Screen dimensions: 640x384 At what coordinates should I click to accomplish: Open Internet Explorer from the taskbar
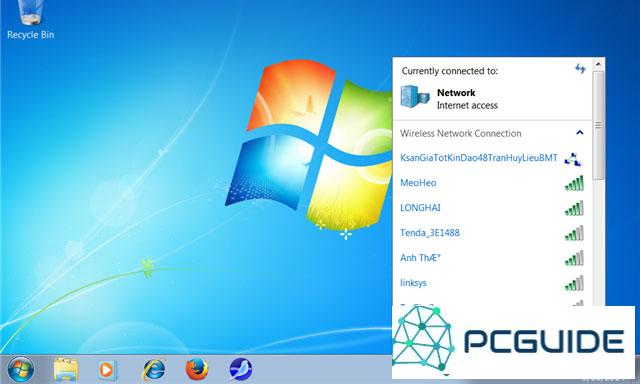click(x=154, y=370)
